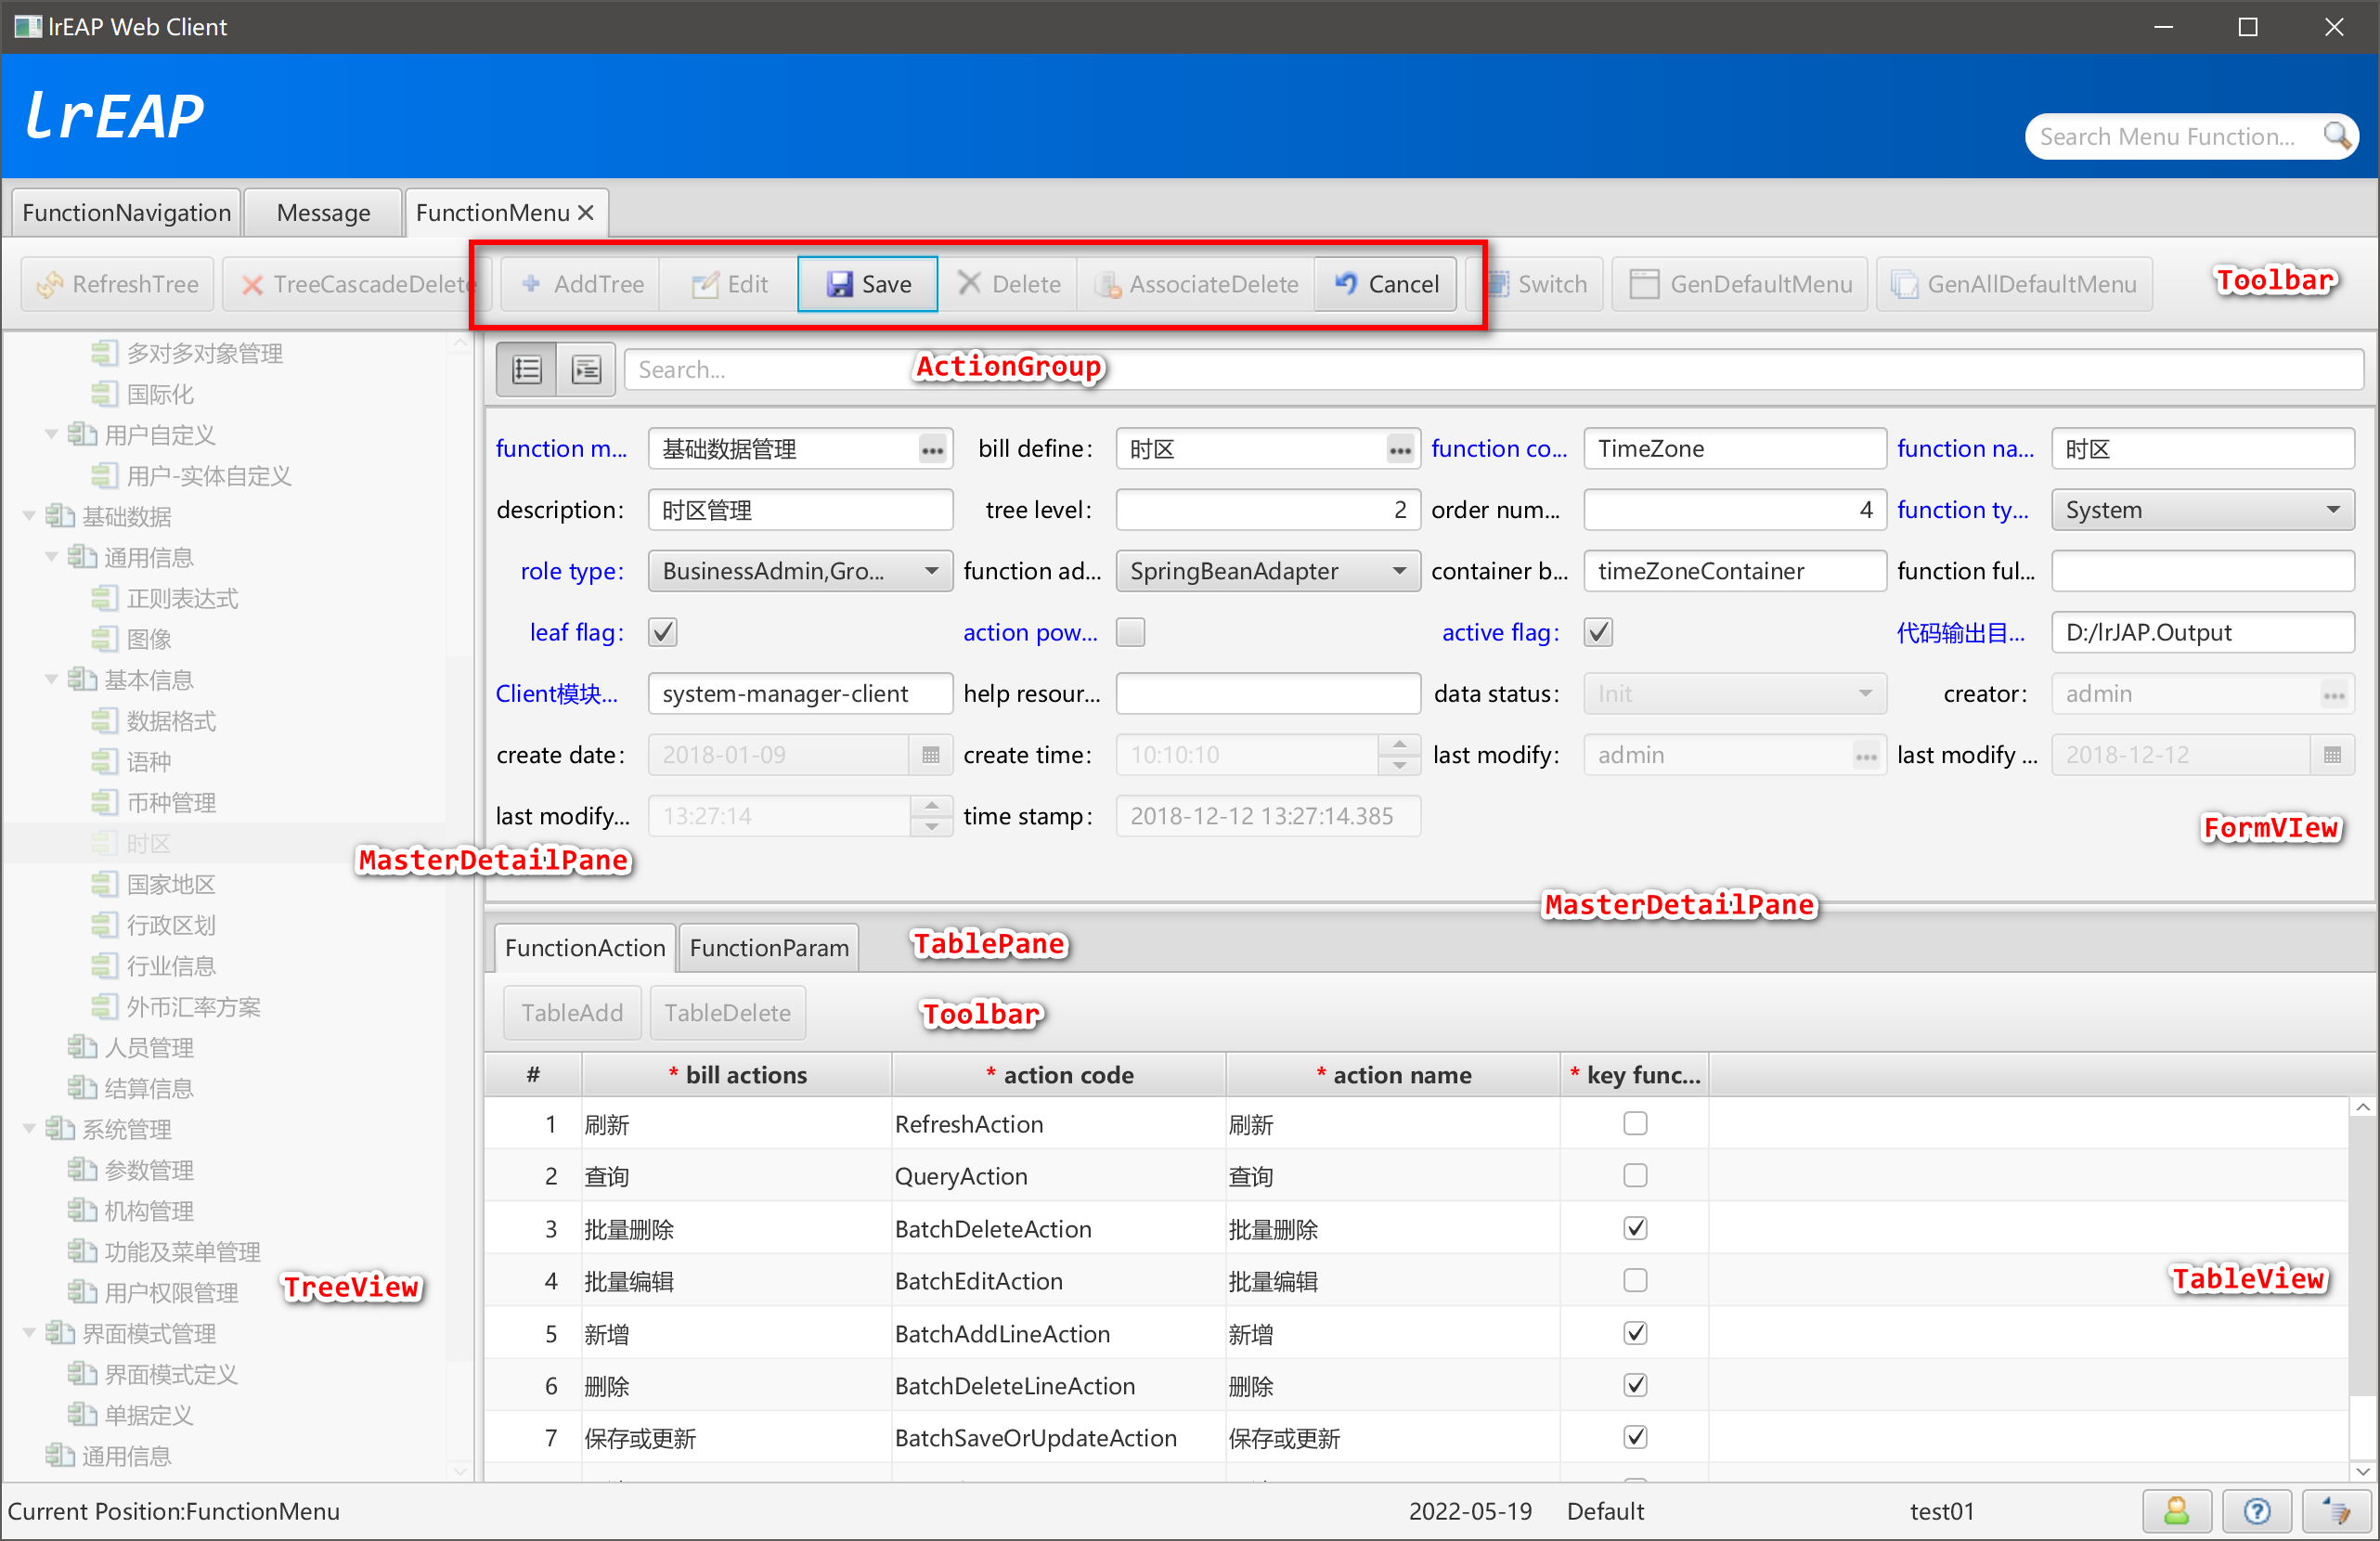The image size is (2380, 1541).
Task: Switch to list view icon beside search
Action: click(x=527, y=370)
